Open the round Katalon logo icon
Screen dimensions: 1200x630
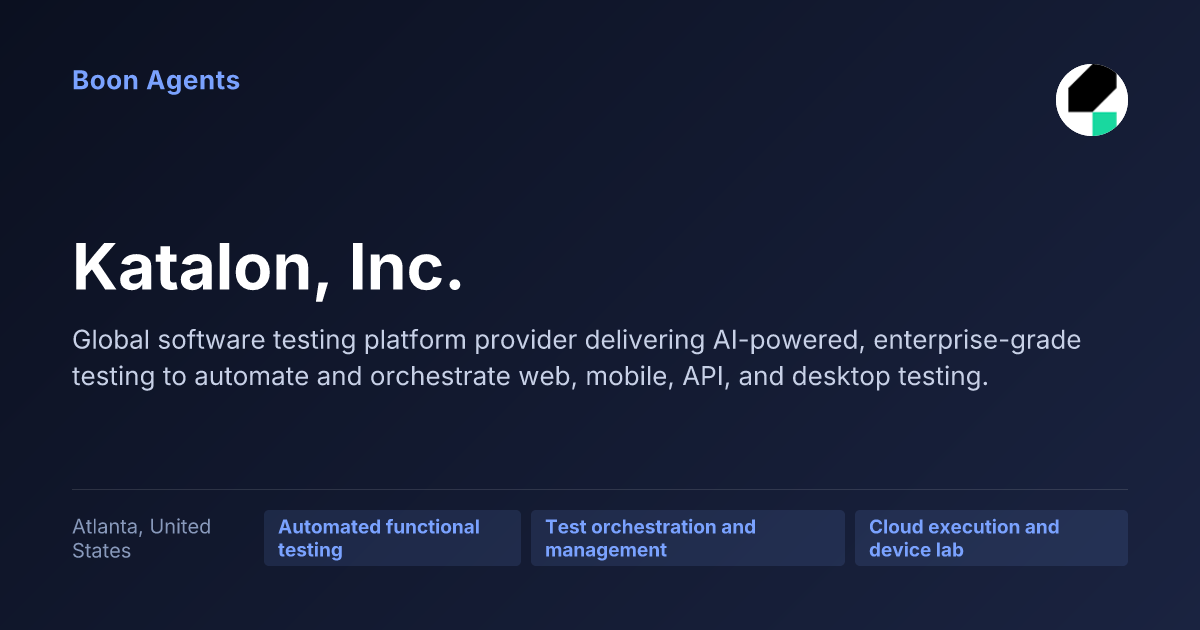1092,100
